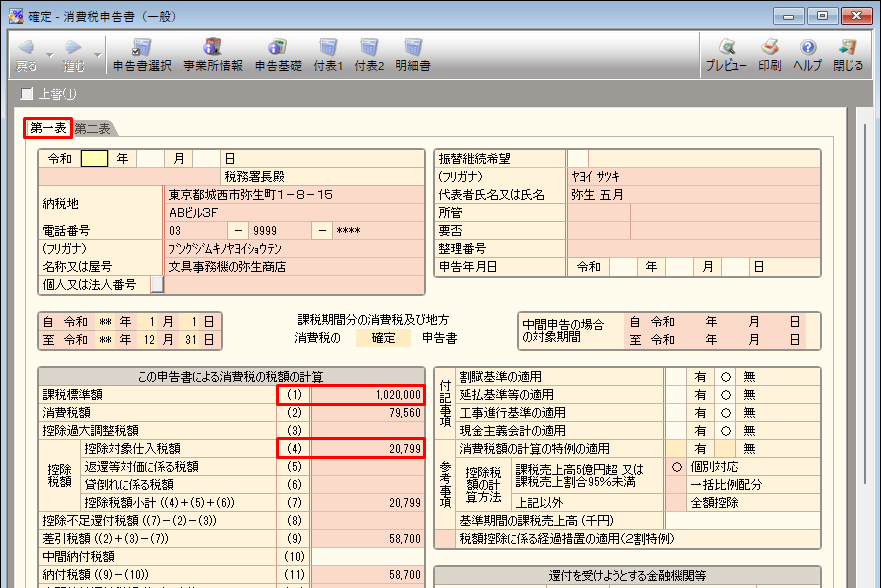
Task: Open the 付表2 form
Action: pos(369,55)
